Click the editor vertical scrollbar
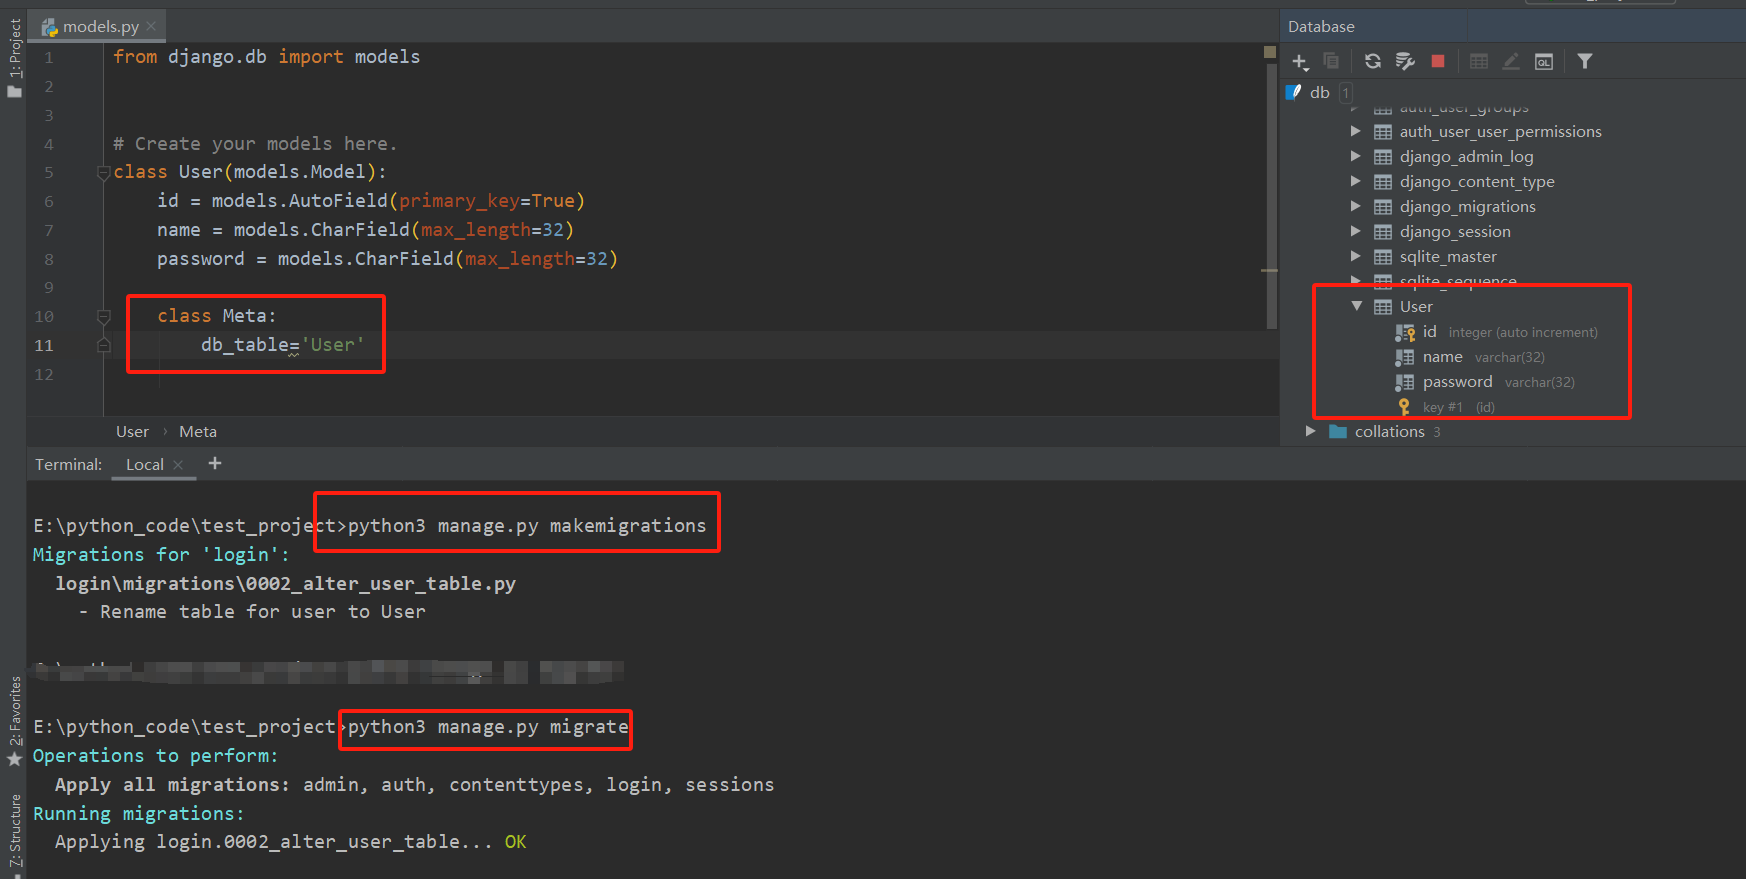Screen dimensions: 1746x879 click(x=1271, y=195)
